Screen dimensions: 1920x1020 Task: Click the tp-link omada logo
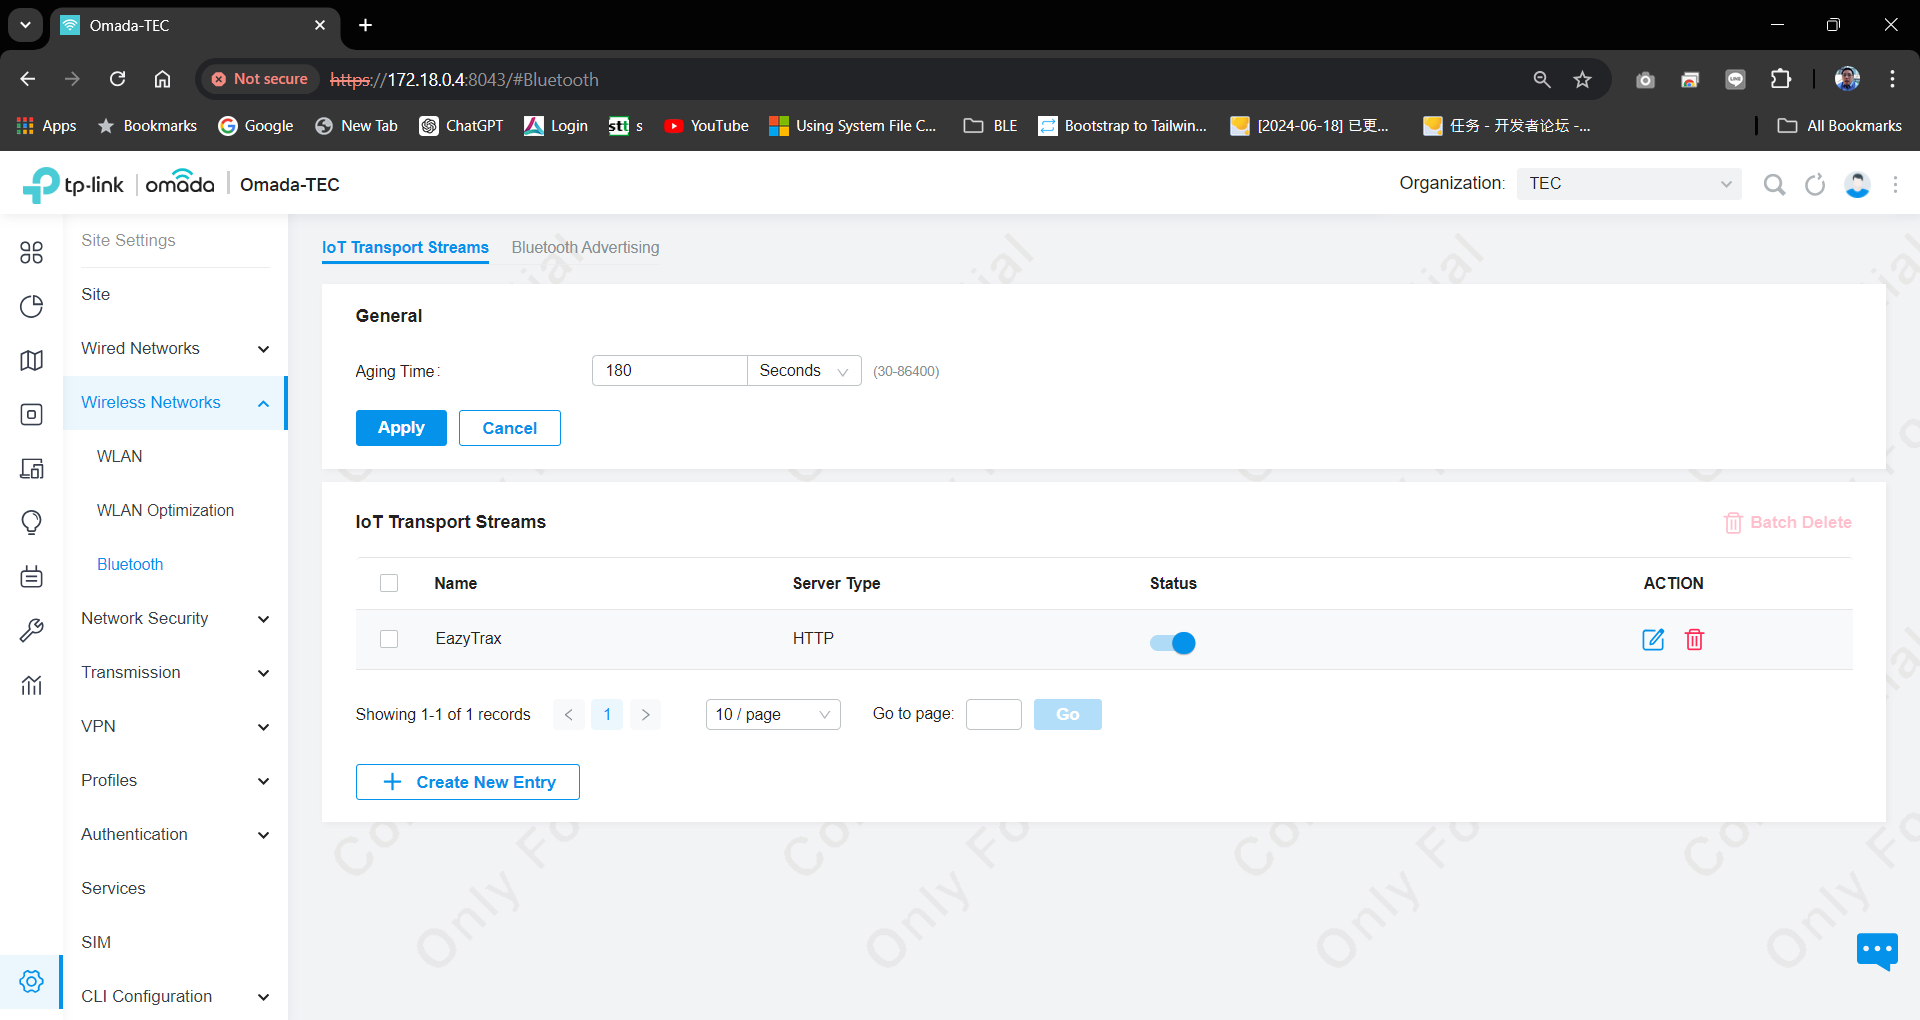[118, 184]
